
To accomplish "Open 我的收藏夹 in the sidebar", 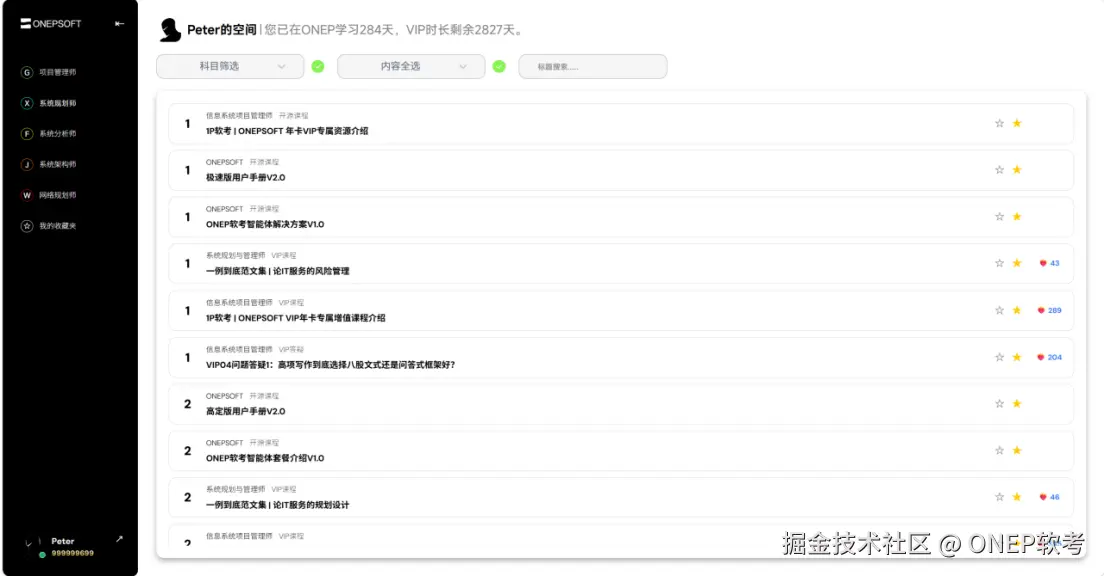I will pos(58,226).
